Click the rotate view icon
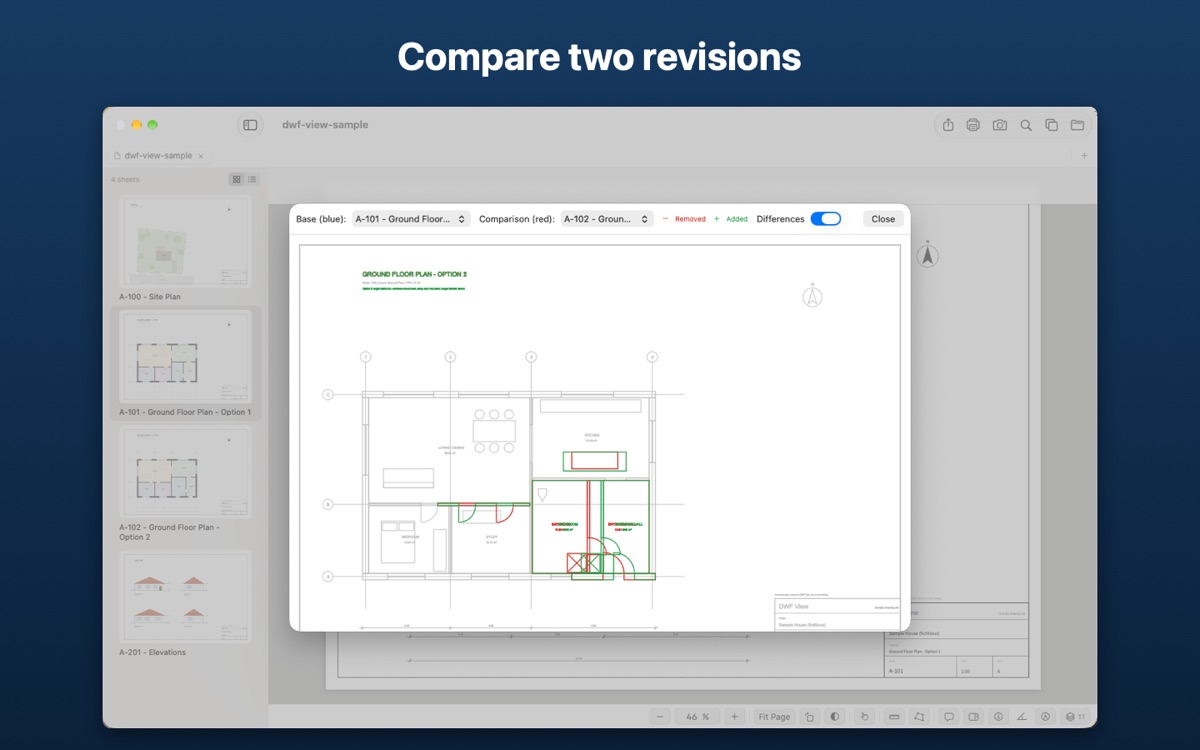This screenshot has width=1200, height=750. [x=809, y=716]
